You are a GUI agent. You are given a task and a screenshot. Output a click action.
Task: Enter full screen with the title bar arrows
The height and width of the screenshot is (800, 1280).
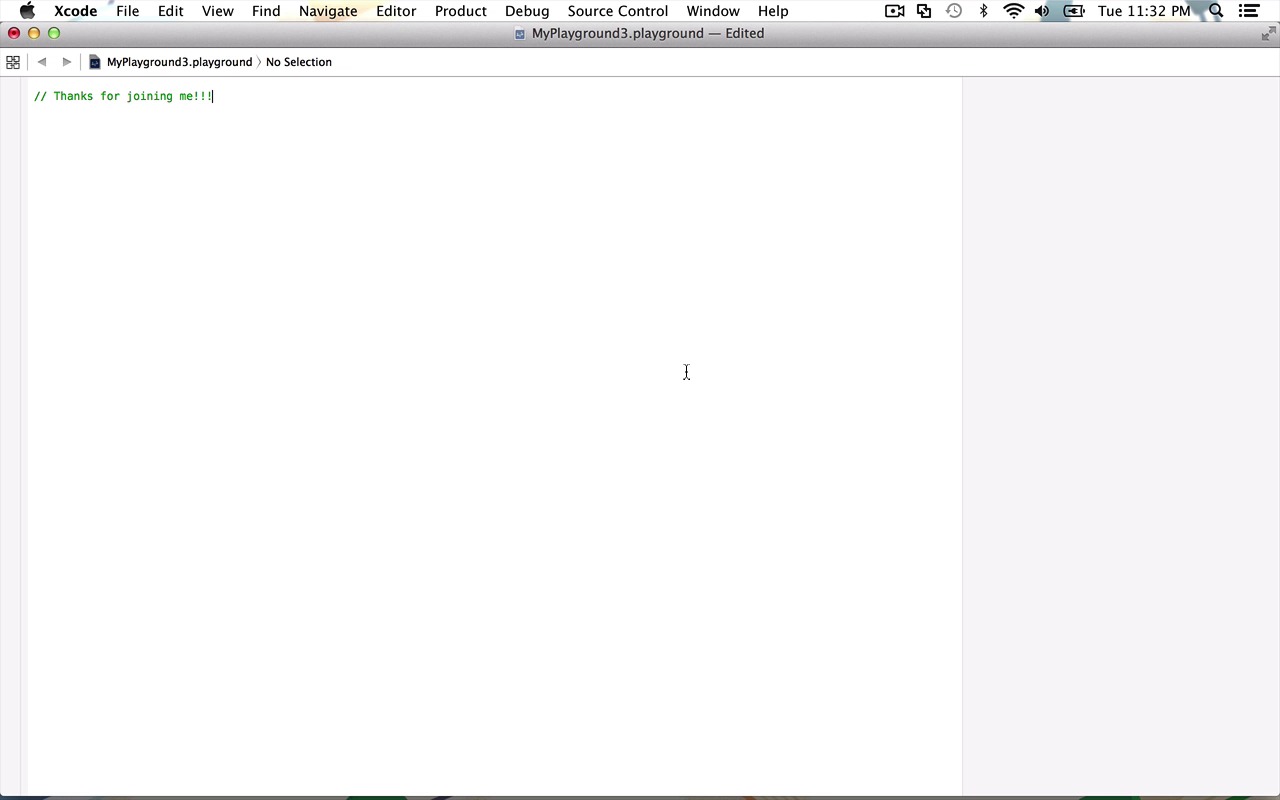click(x=1268, y=34)
